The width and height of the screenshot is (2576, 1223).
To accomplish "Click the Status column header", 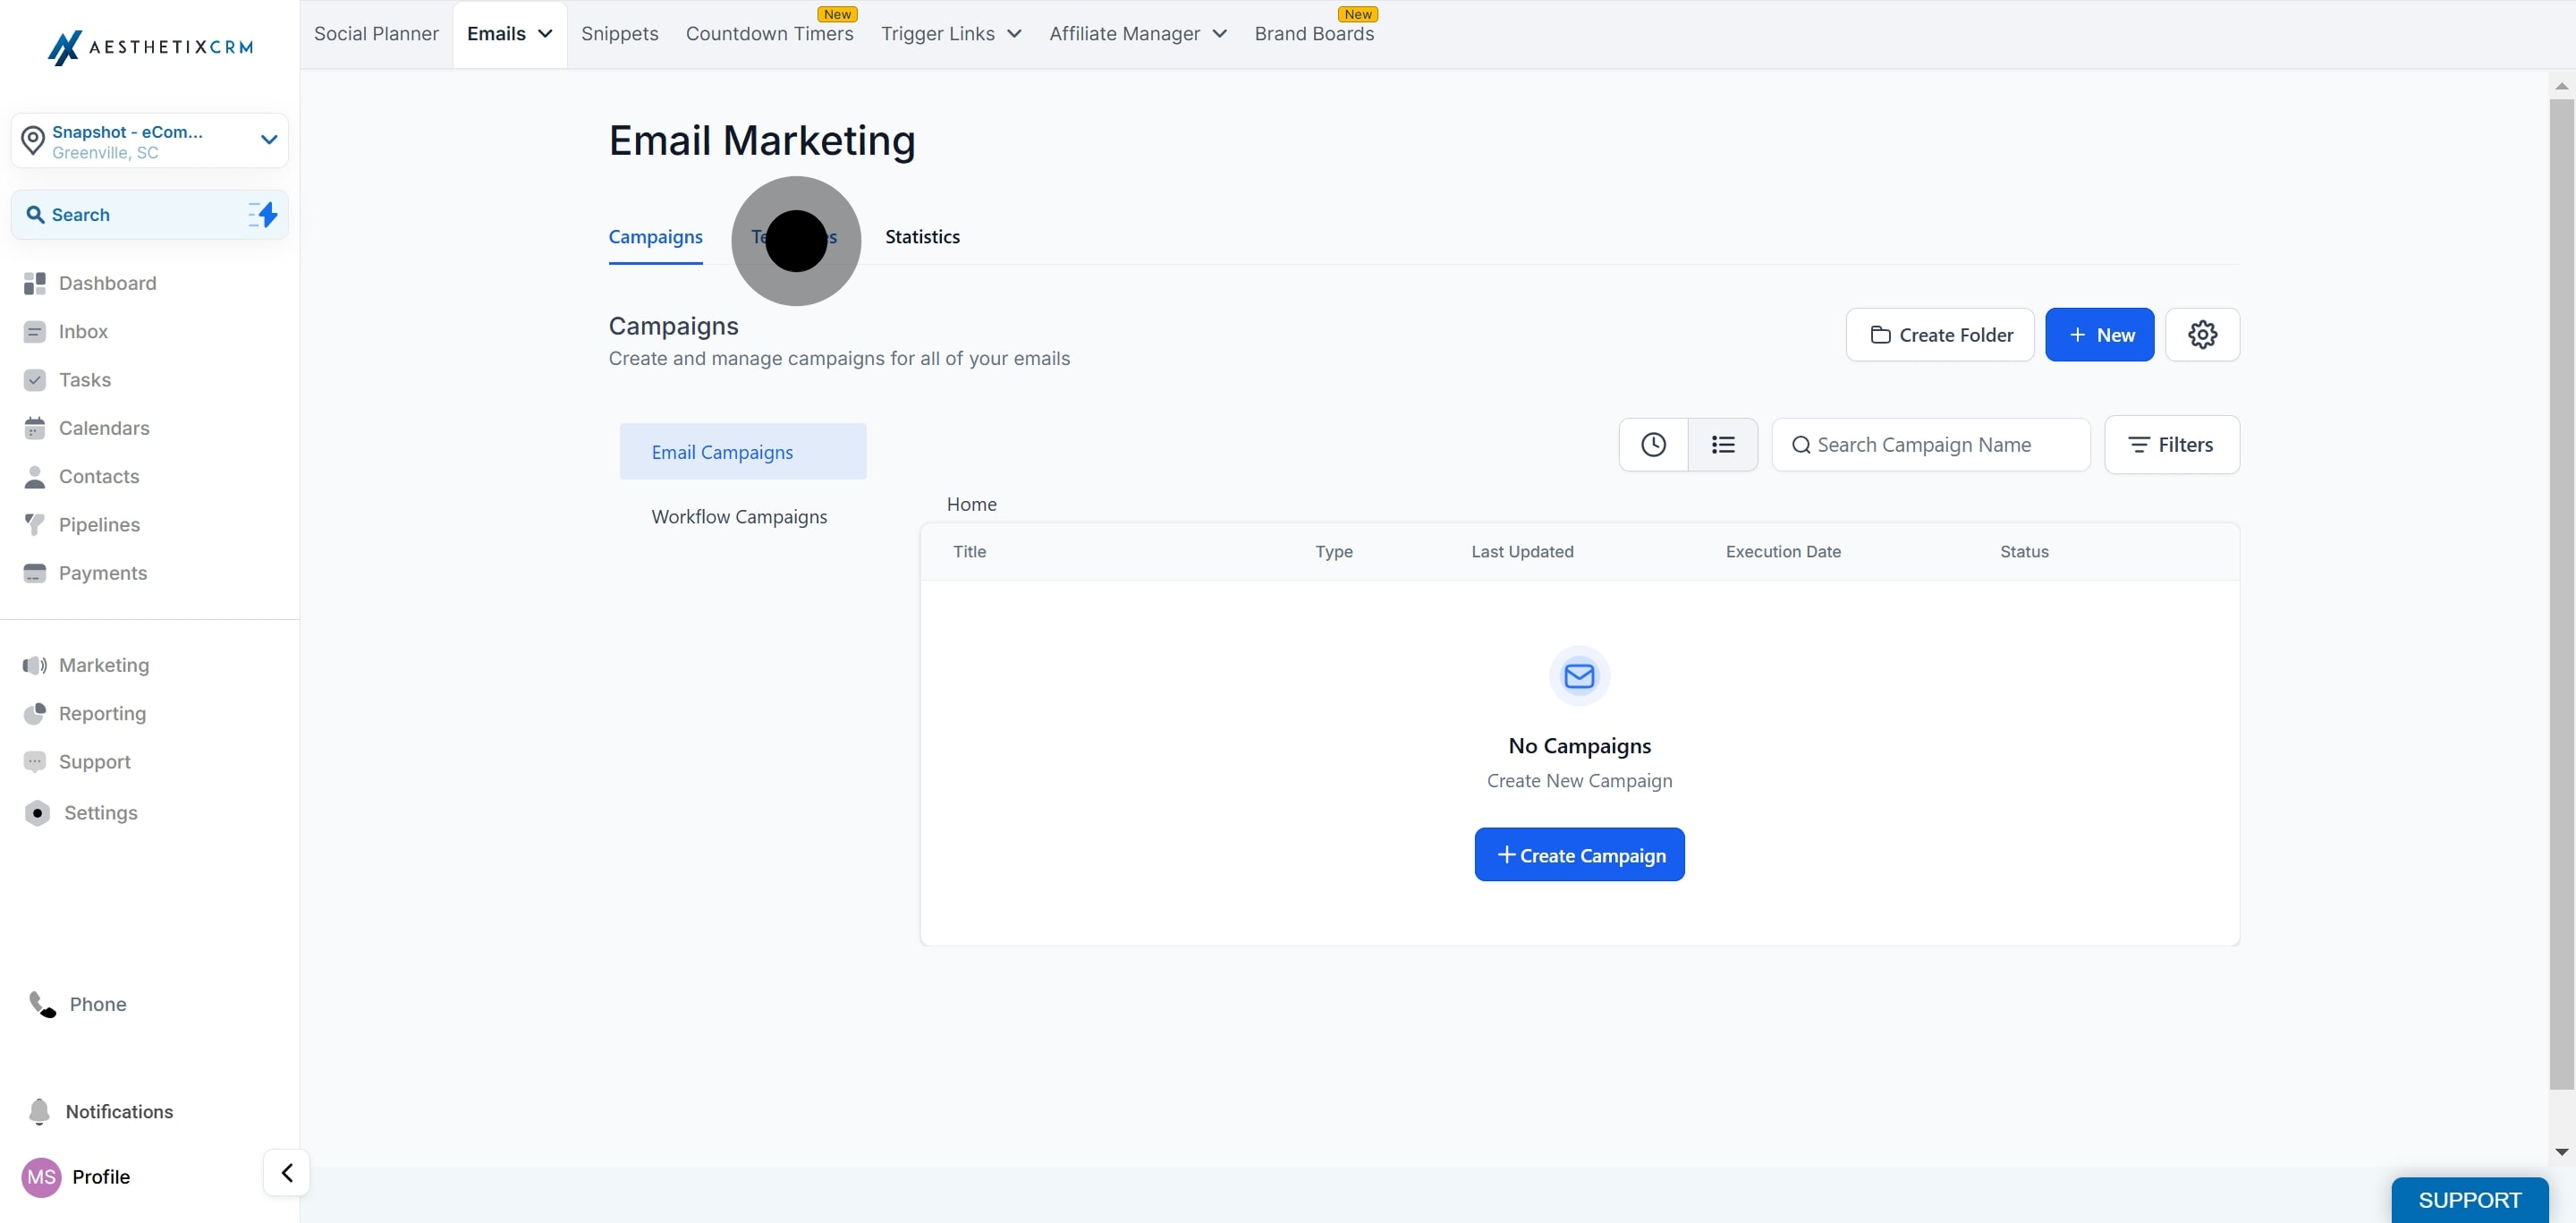I will click(2024, 552).
